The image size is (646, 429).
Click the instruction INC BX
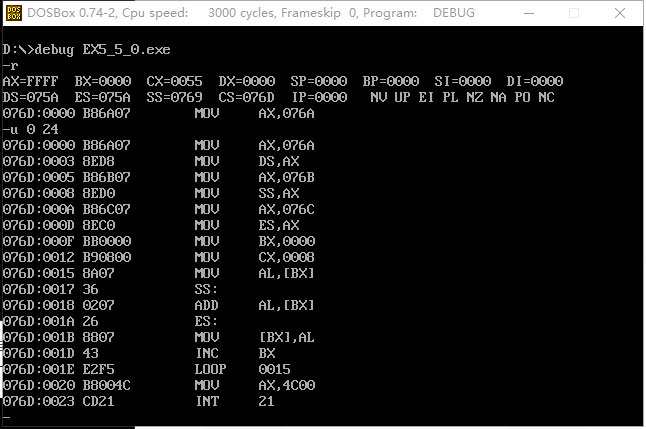[235, 353]
